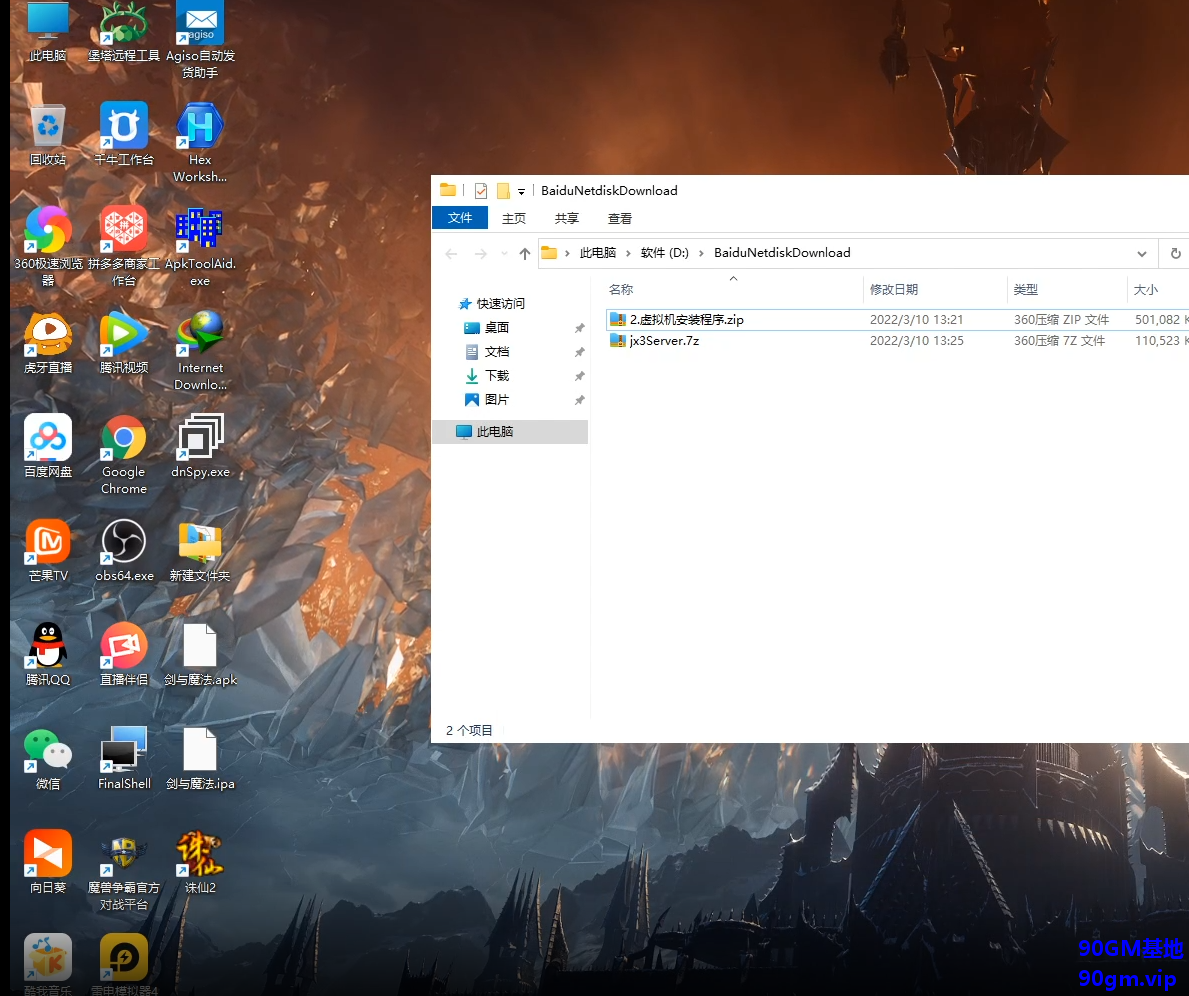Open 桌面 in quick access
This screenshot has height=996, width=1189.
pos(487,328)
